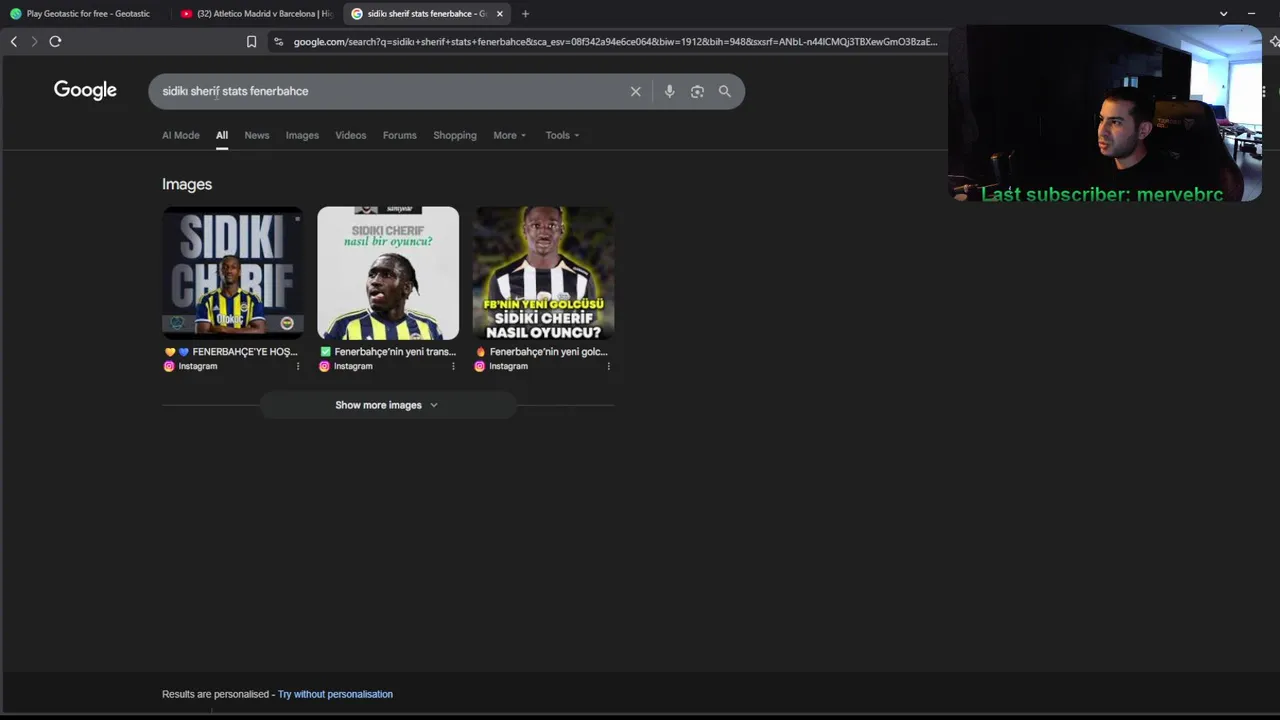Switch to Shopping results tab
This screenshot has width=1280, height=720.
pos(455,135)
